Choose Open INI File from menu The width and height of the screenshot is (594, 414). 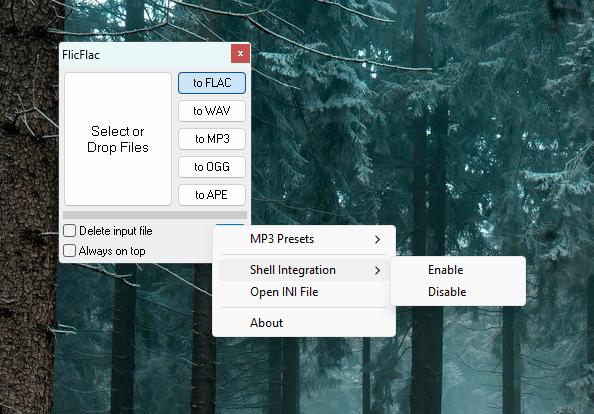point(304,292)
